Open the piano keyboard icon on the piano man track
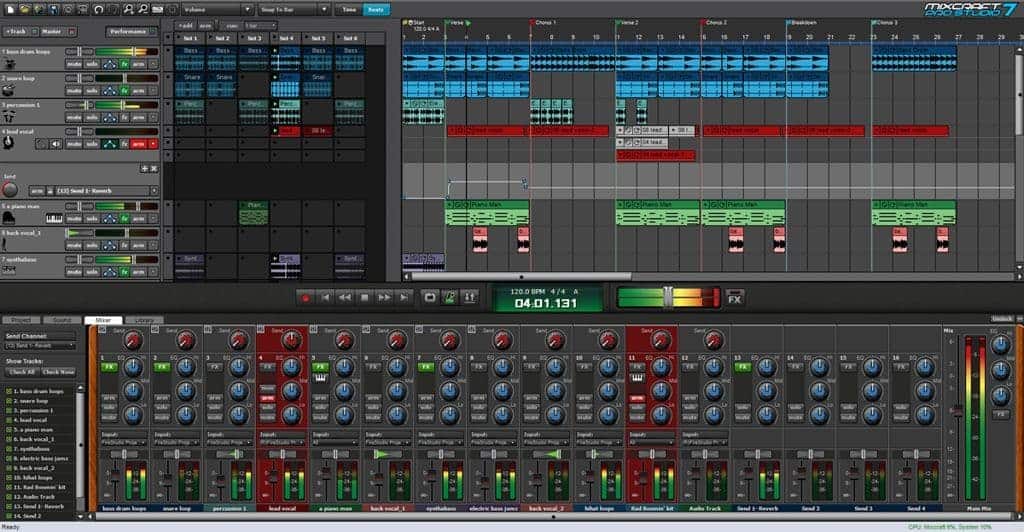The image size is (1024, 532). (x=53, y=218)
